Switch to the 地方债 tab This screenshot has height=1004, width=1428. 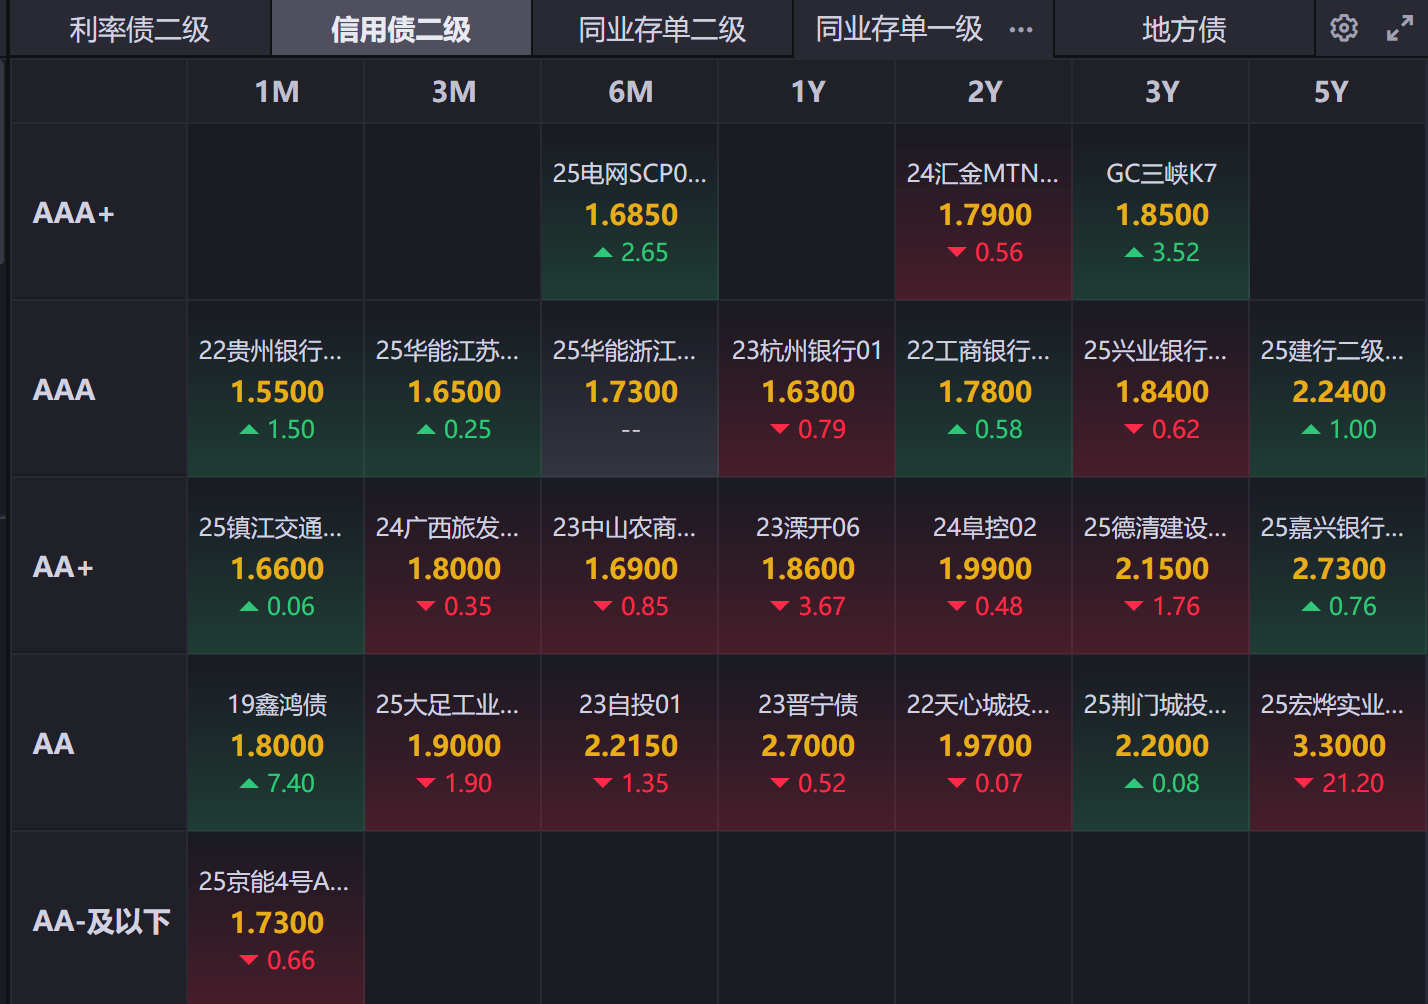(1184, 30)
